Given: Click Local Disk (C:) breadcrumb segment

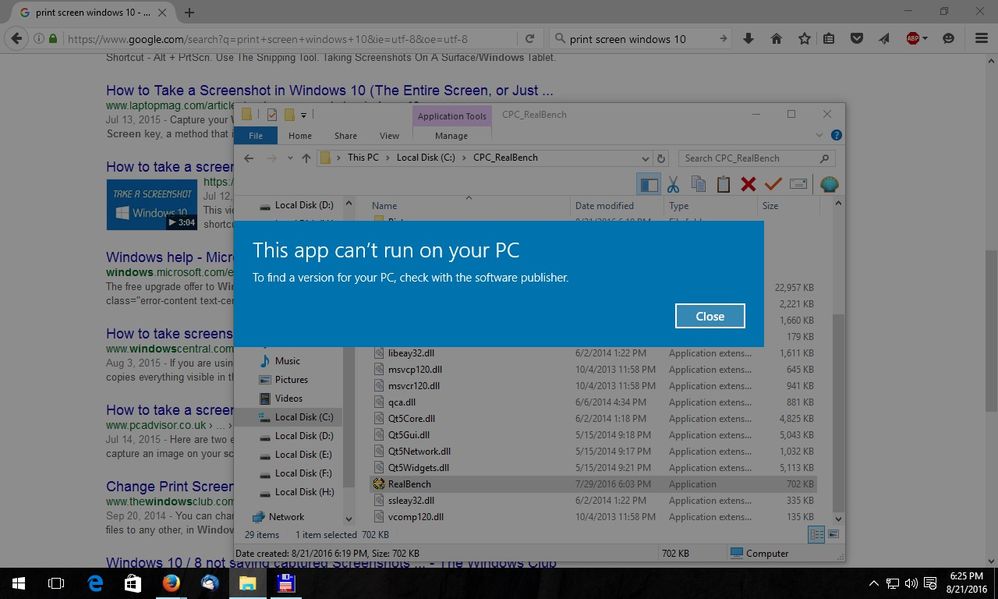Looking at the screenshot, I should (426, 158).
